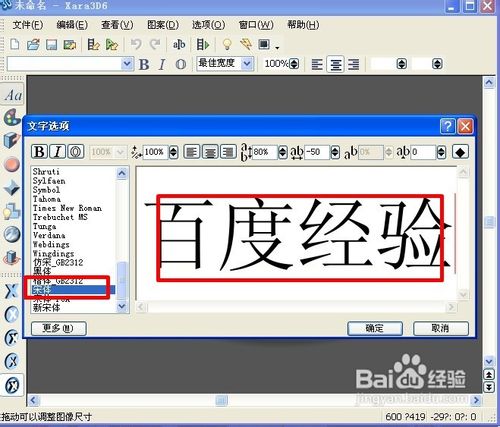The image size is (500, 427).
Task: Close the 文字选项 dialog
Action: (x=465, y=126)
